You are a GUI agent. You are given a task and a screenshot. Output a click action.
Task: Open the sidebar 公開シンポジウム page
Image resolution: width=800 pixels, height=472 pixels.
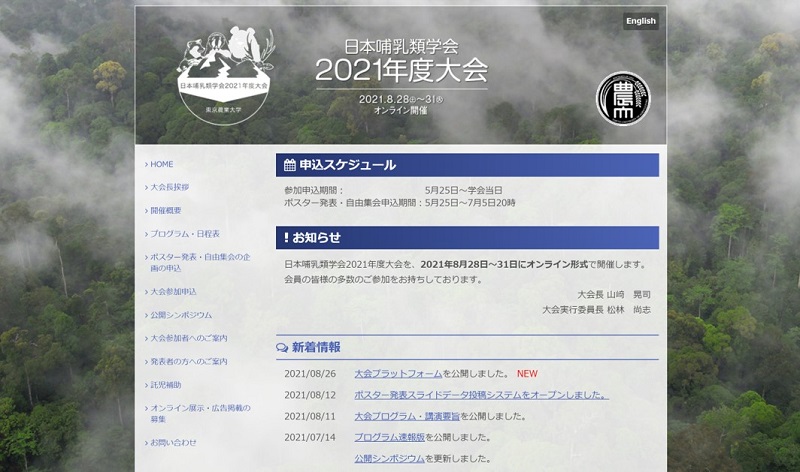coord(180,315)
